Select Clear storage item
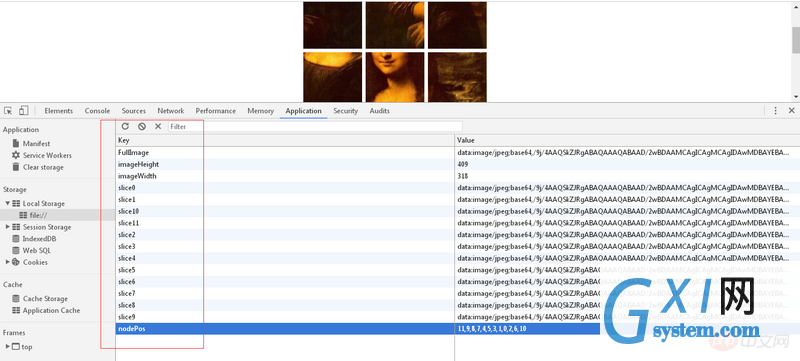Viewport: 800px width, 361px height. pyautogui.click(x=43, y=167)
